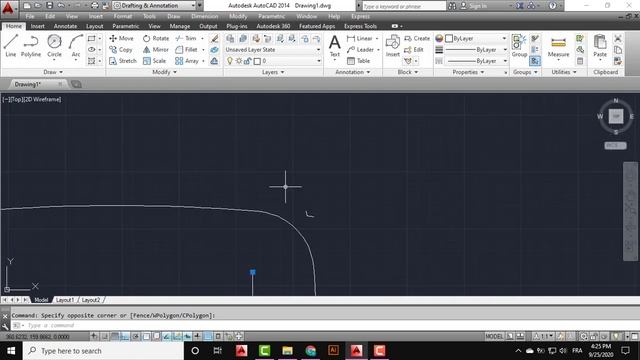
Task: Activate the Rotate command
Action: click(156, 38)
